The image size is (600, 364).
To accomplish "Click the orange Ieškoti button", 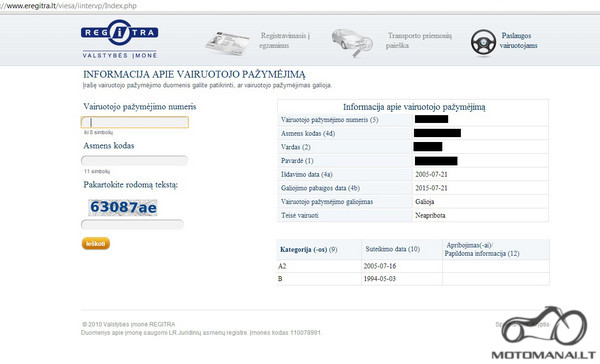I will click(96, 243).
